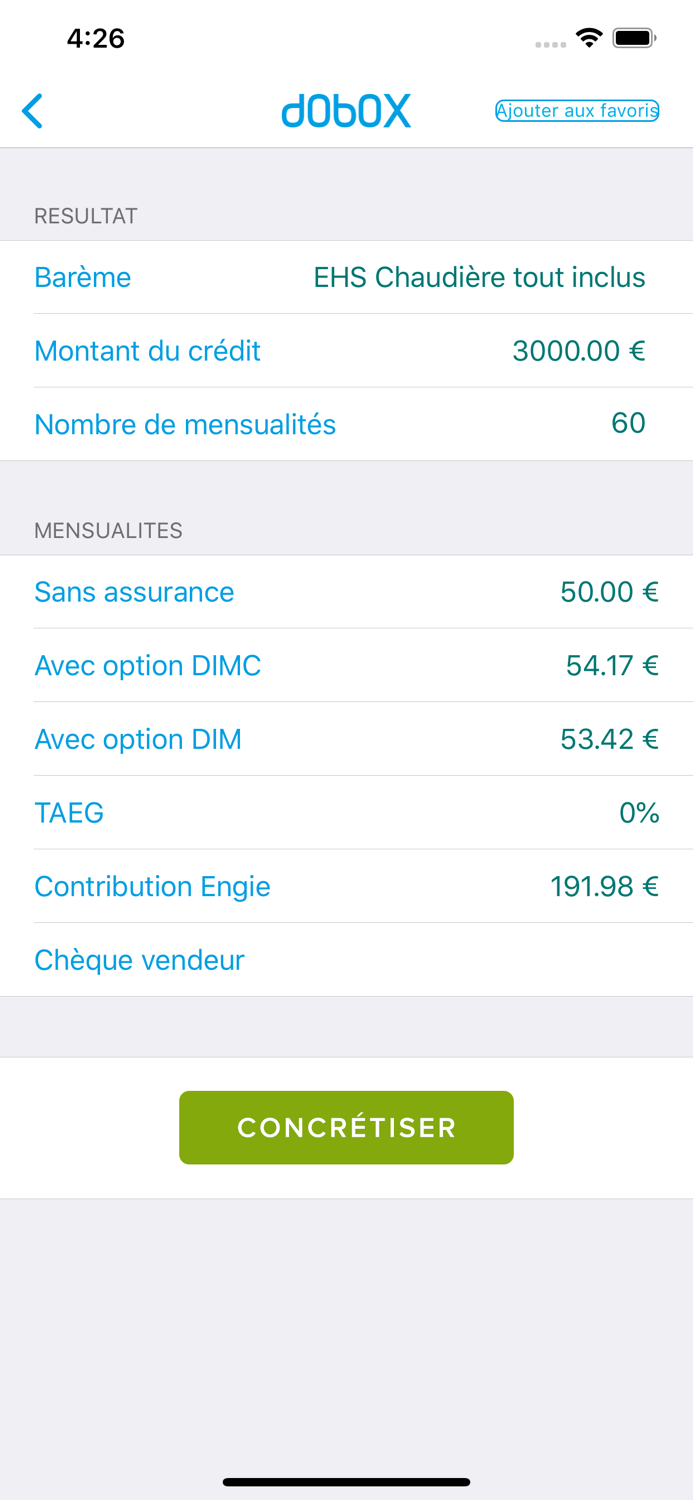
Task: Select the Barème row
Action: 82,278
